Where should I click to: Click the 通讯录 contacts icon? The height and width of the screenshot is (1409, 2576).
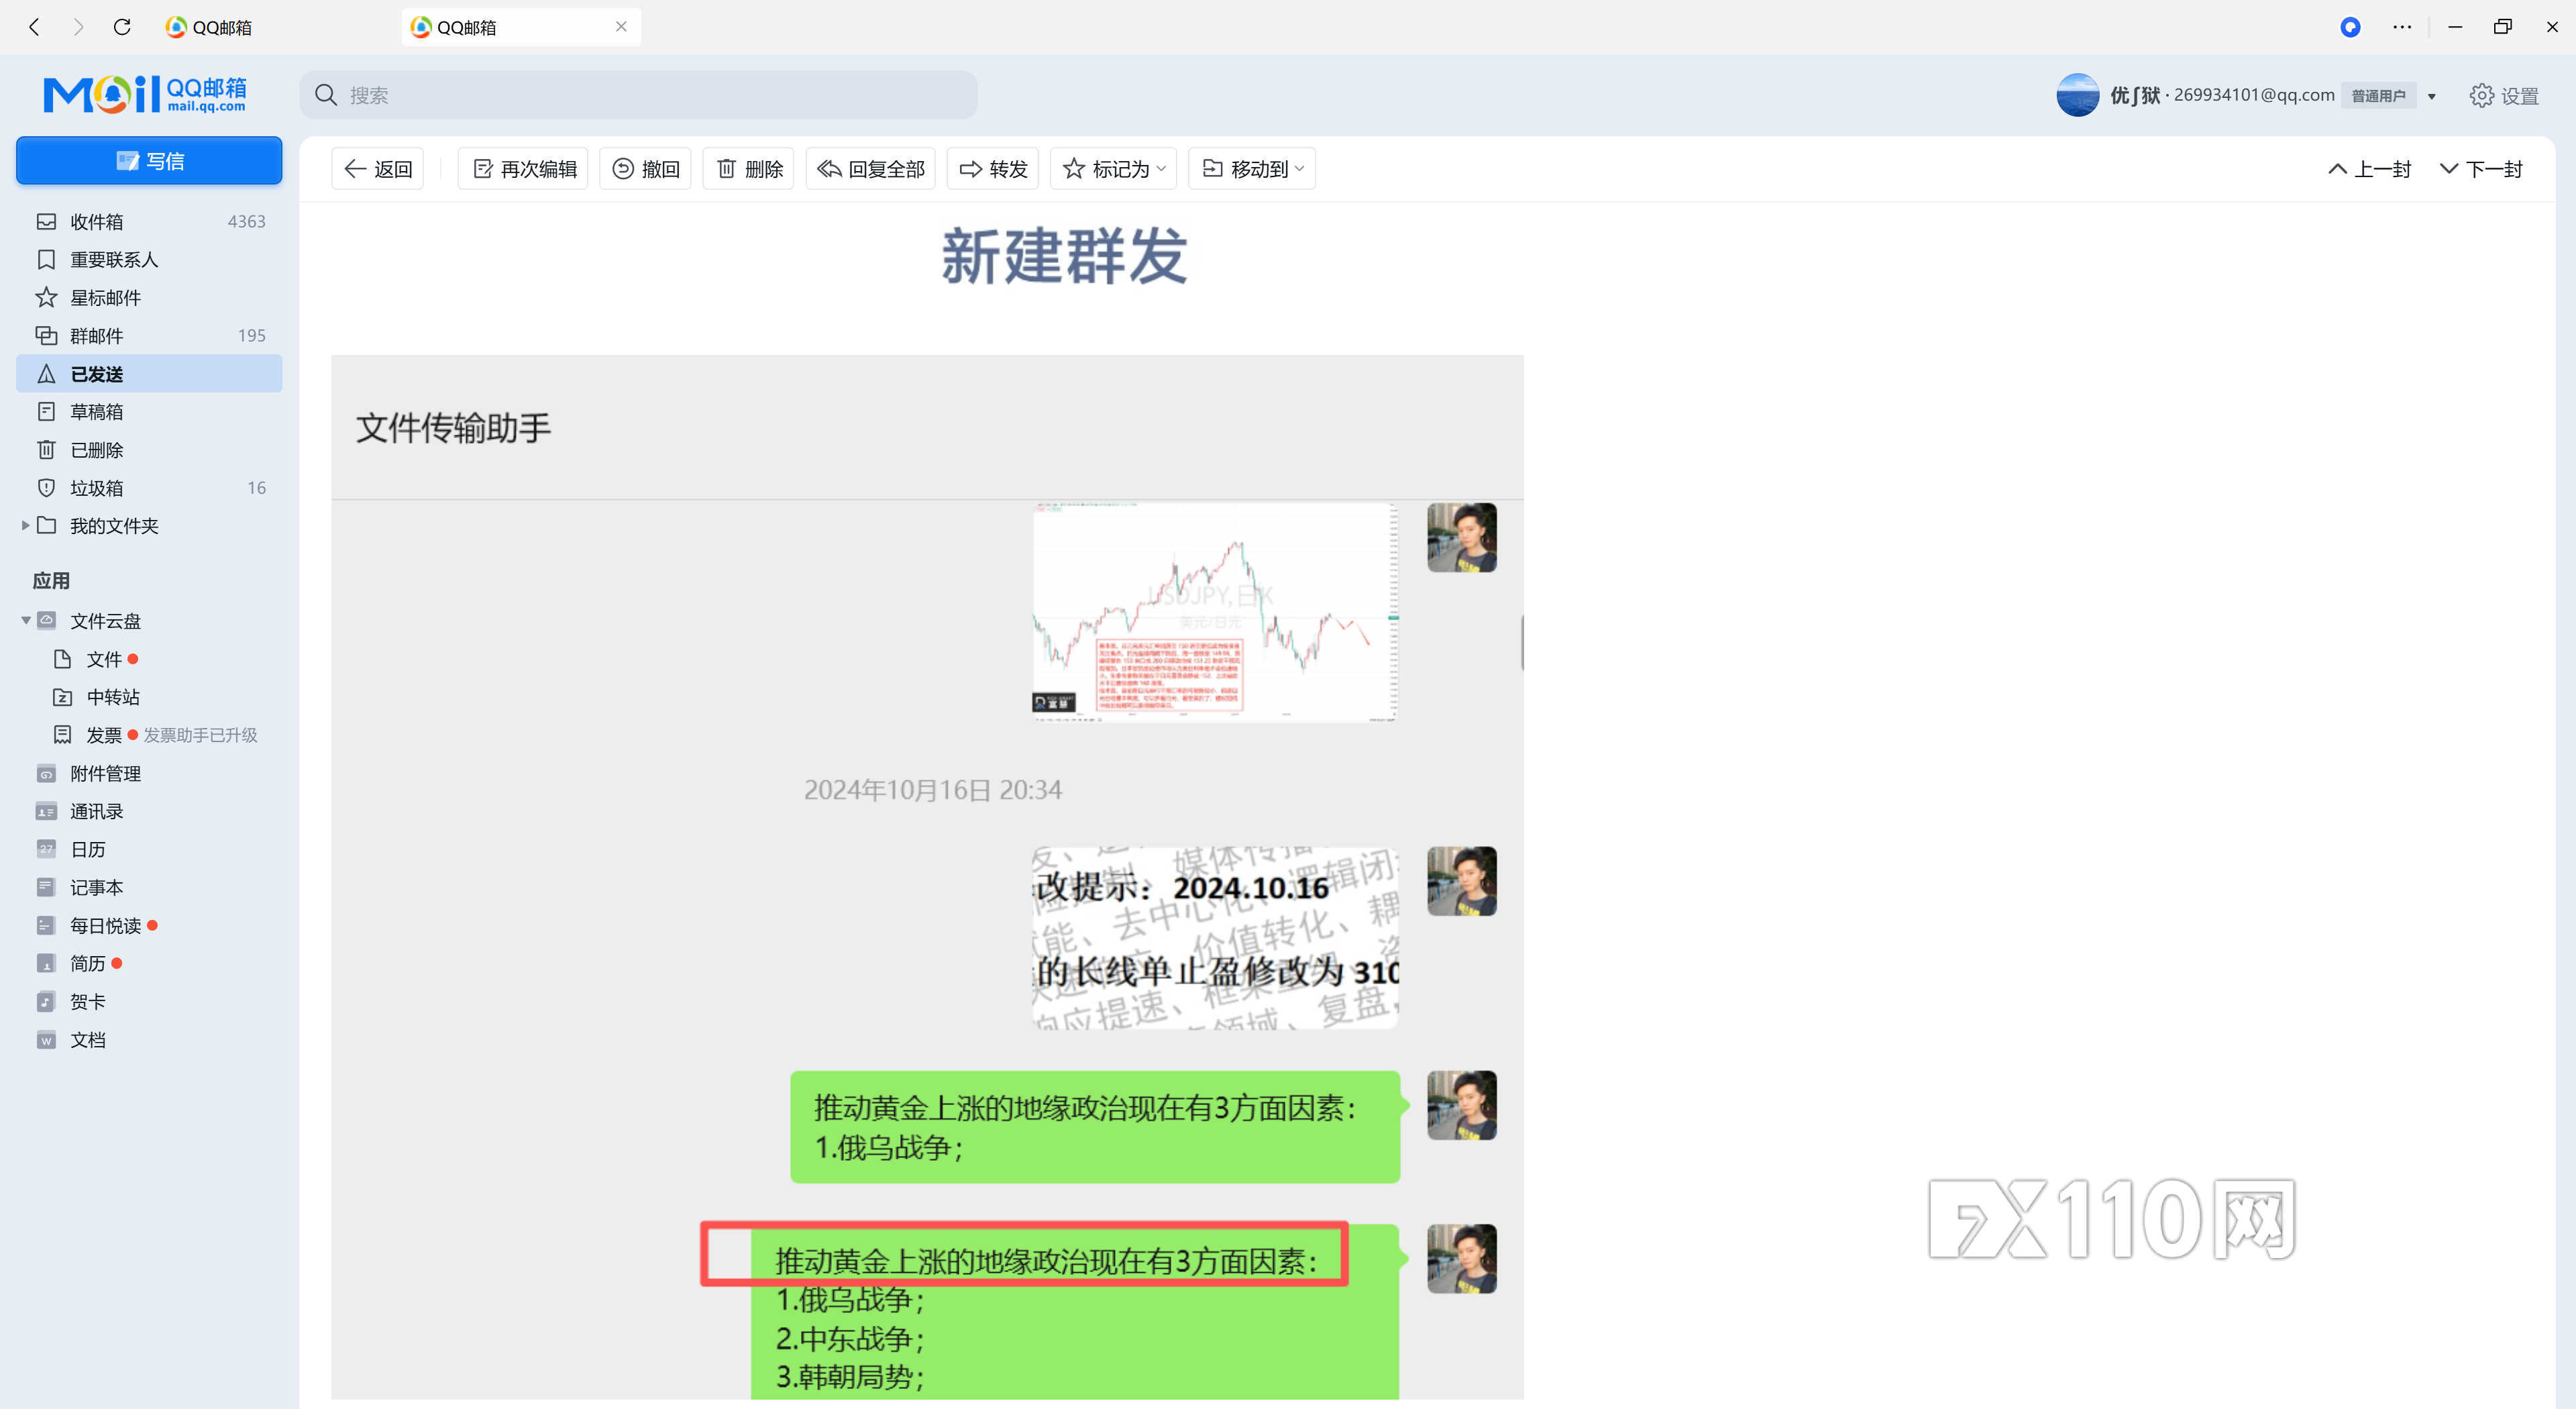(46, 811)
